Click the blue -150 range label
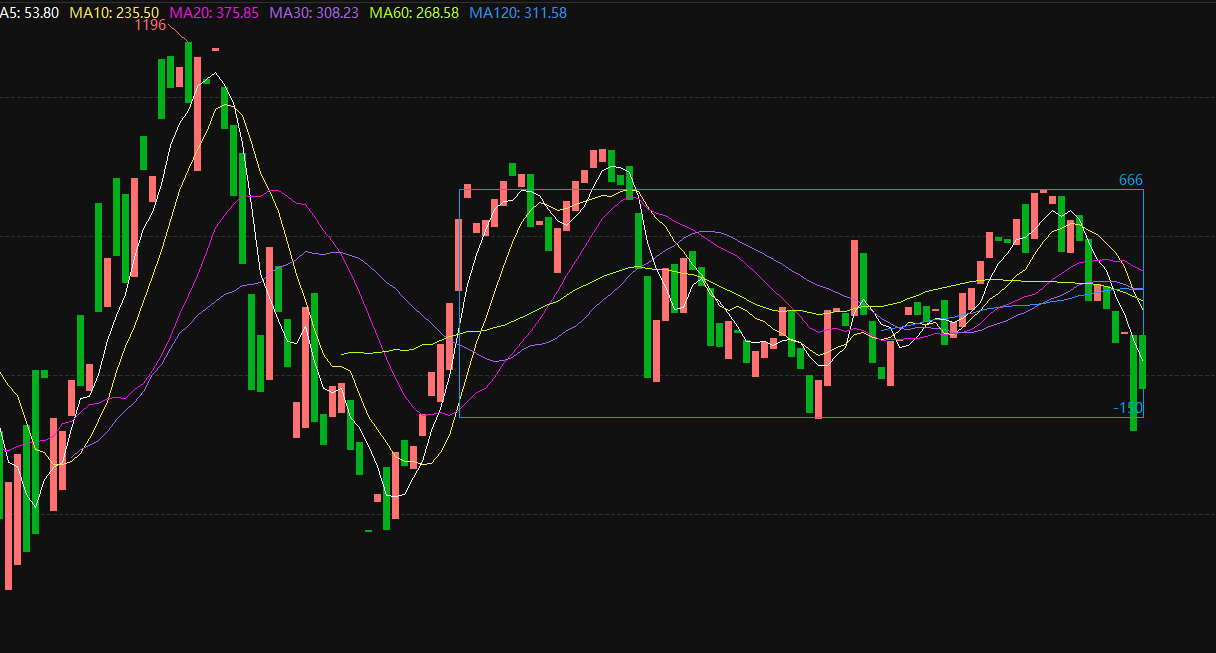This screenshot has width=1216, height=653. (x=1127, y=408)
